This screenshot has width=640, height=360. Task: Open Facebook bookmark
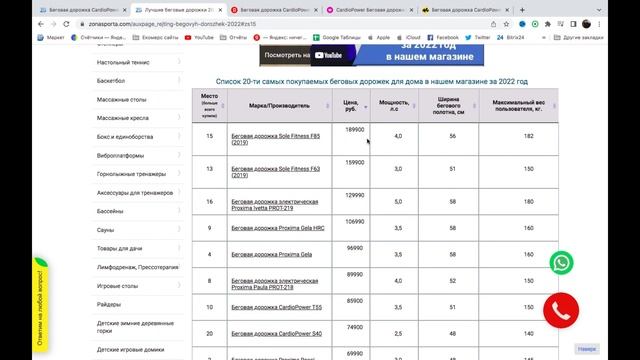pos(443,38)
